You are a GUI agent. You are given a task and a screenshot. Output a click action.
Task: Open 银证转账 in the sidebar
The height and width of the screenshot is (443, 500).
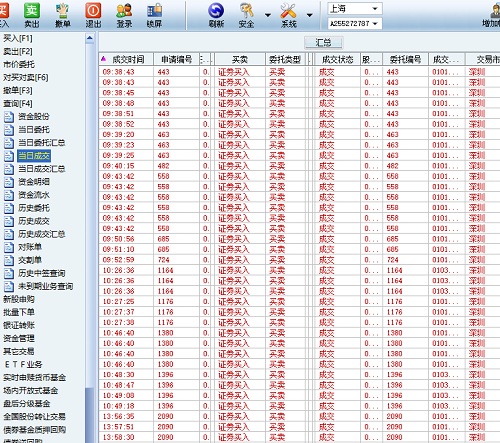coord(19,325)
